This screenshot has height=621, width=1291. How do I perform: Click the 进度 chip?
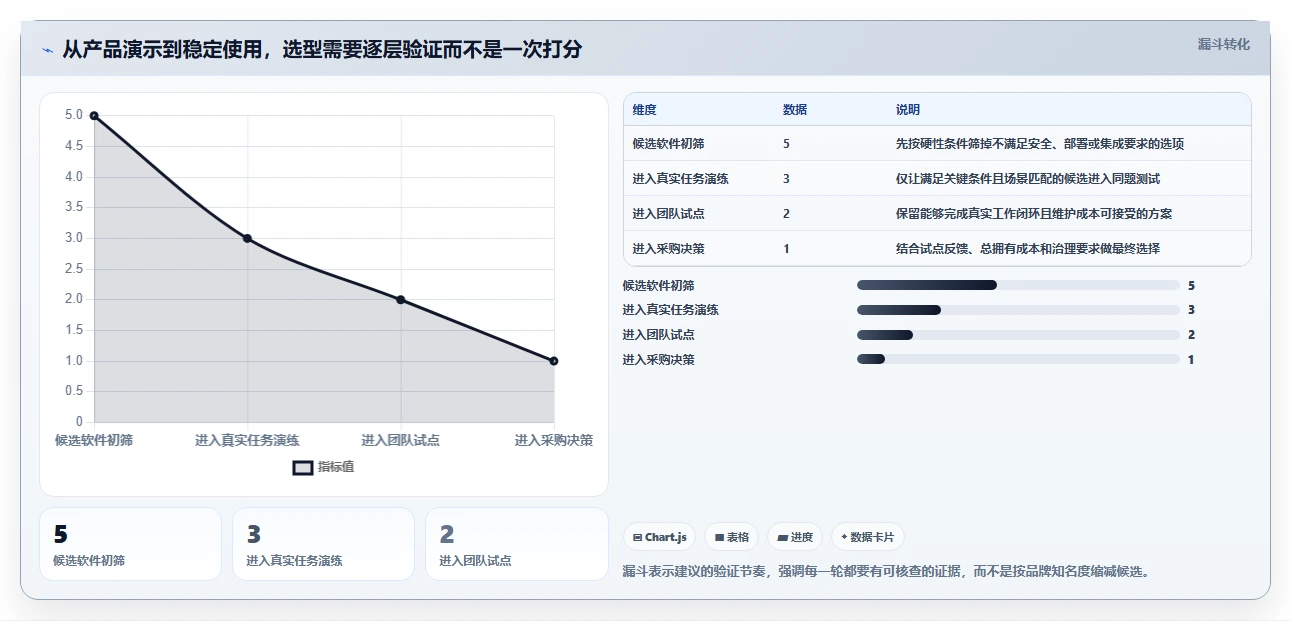click(795, 537)
